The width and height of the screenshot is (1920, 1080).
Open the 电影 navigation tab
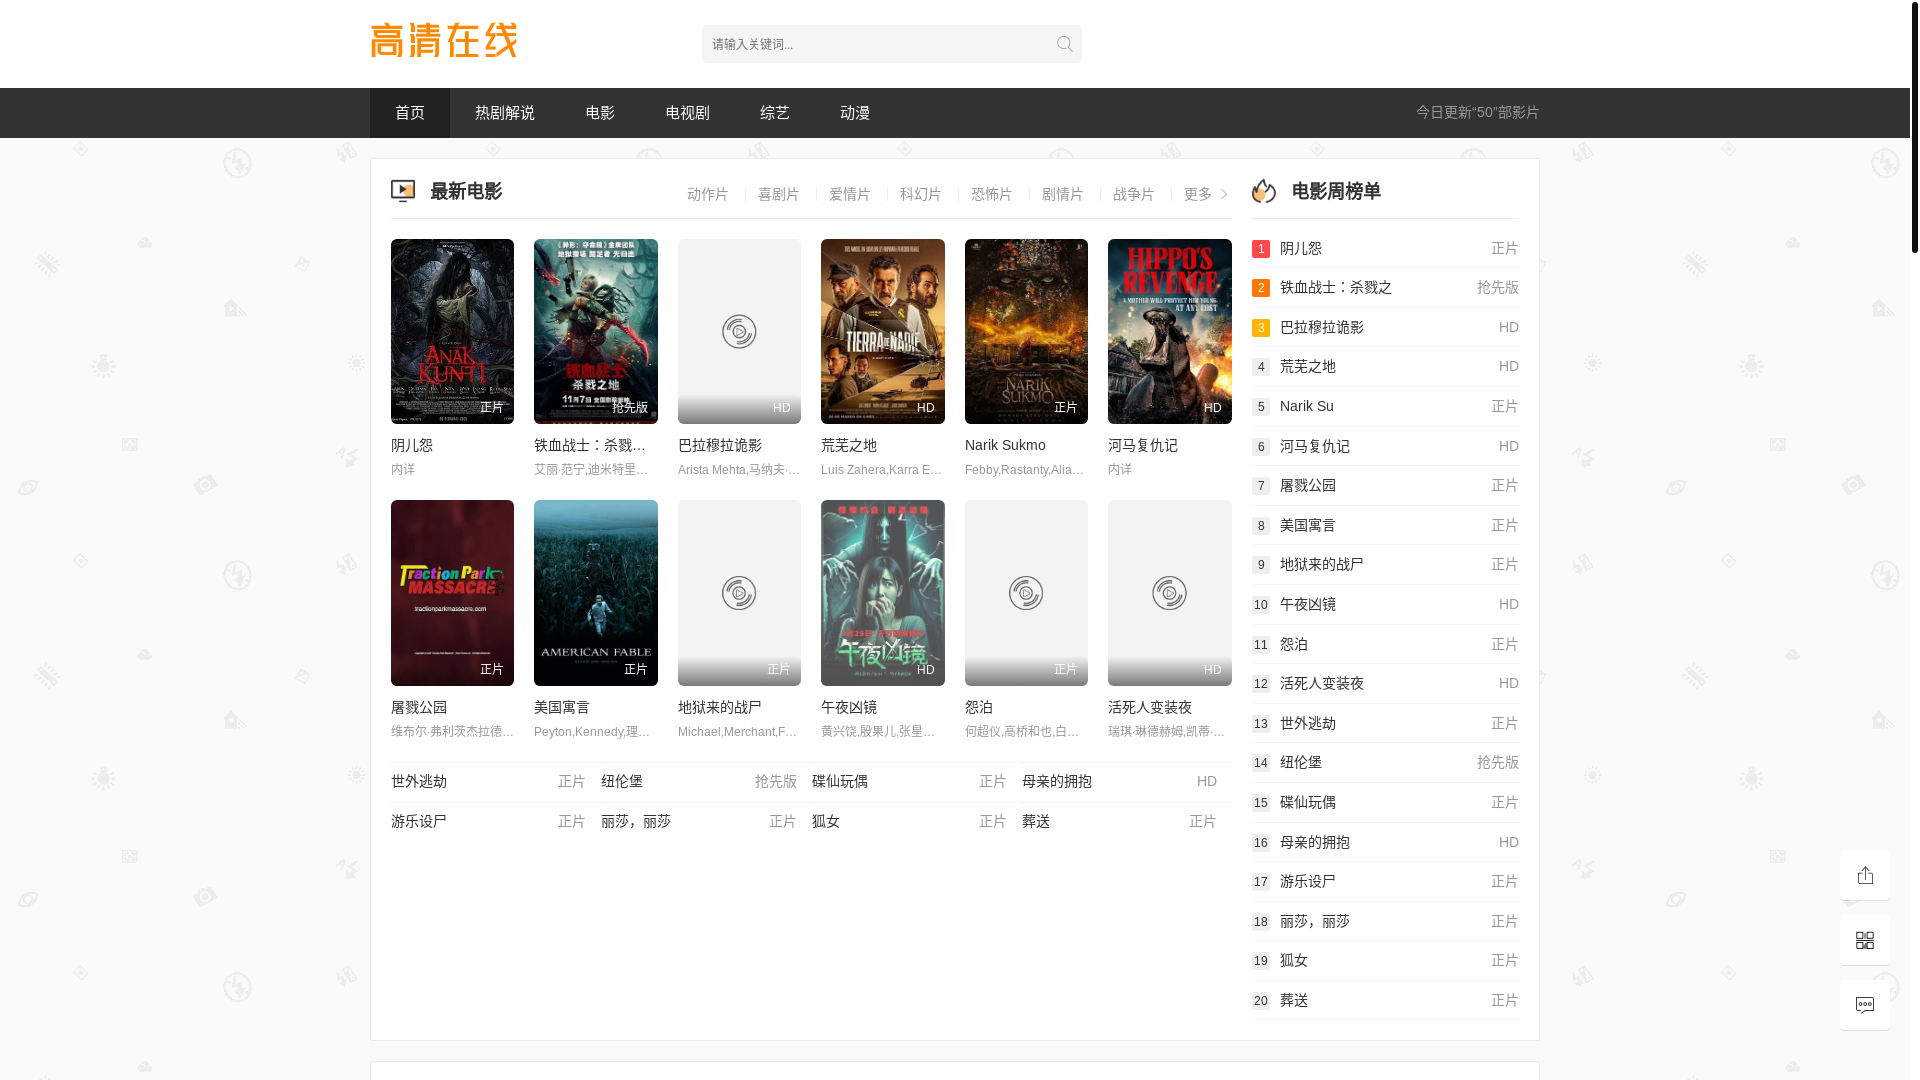click(600, 113)
